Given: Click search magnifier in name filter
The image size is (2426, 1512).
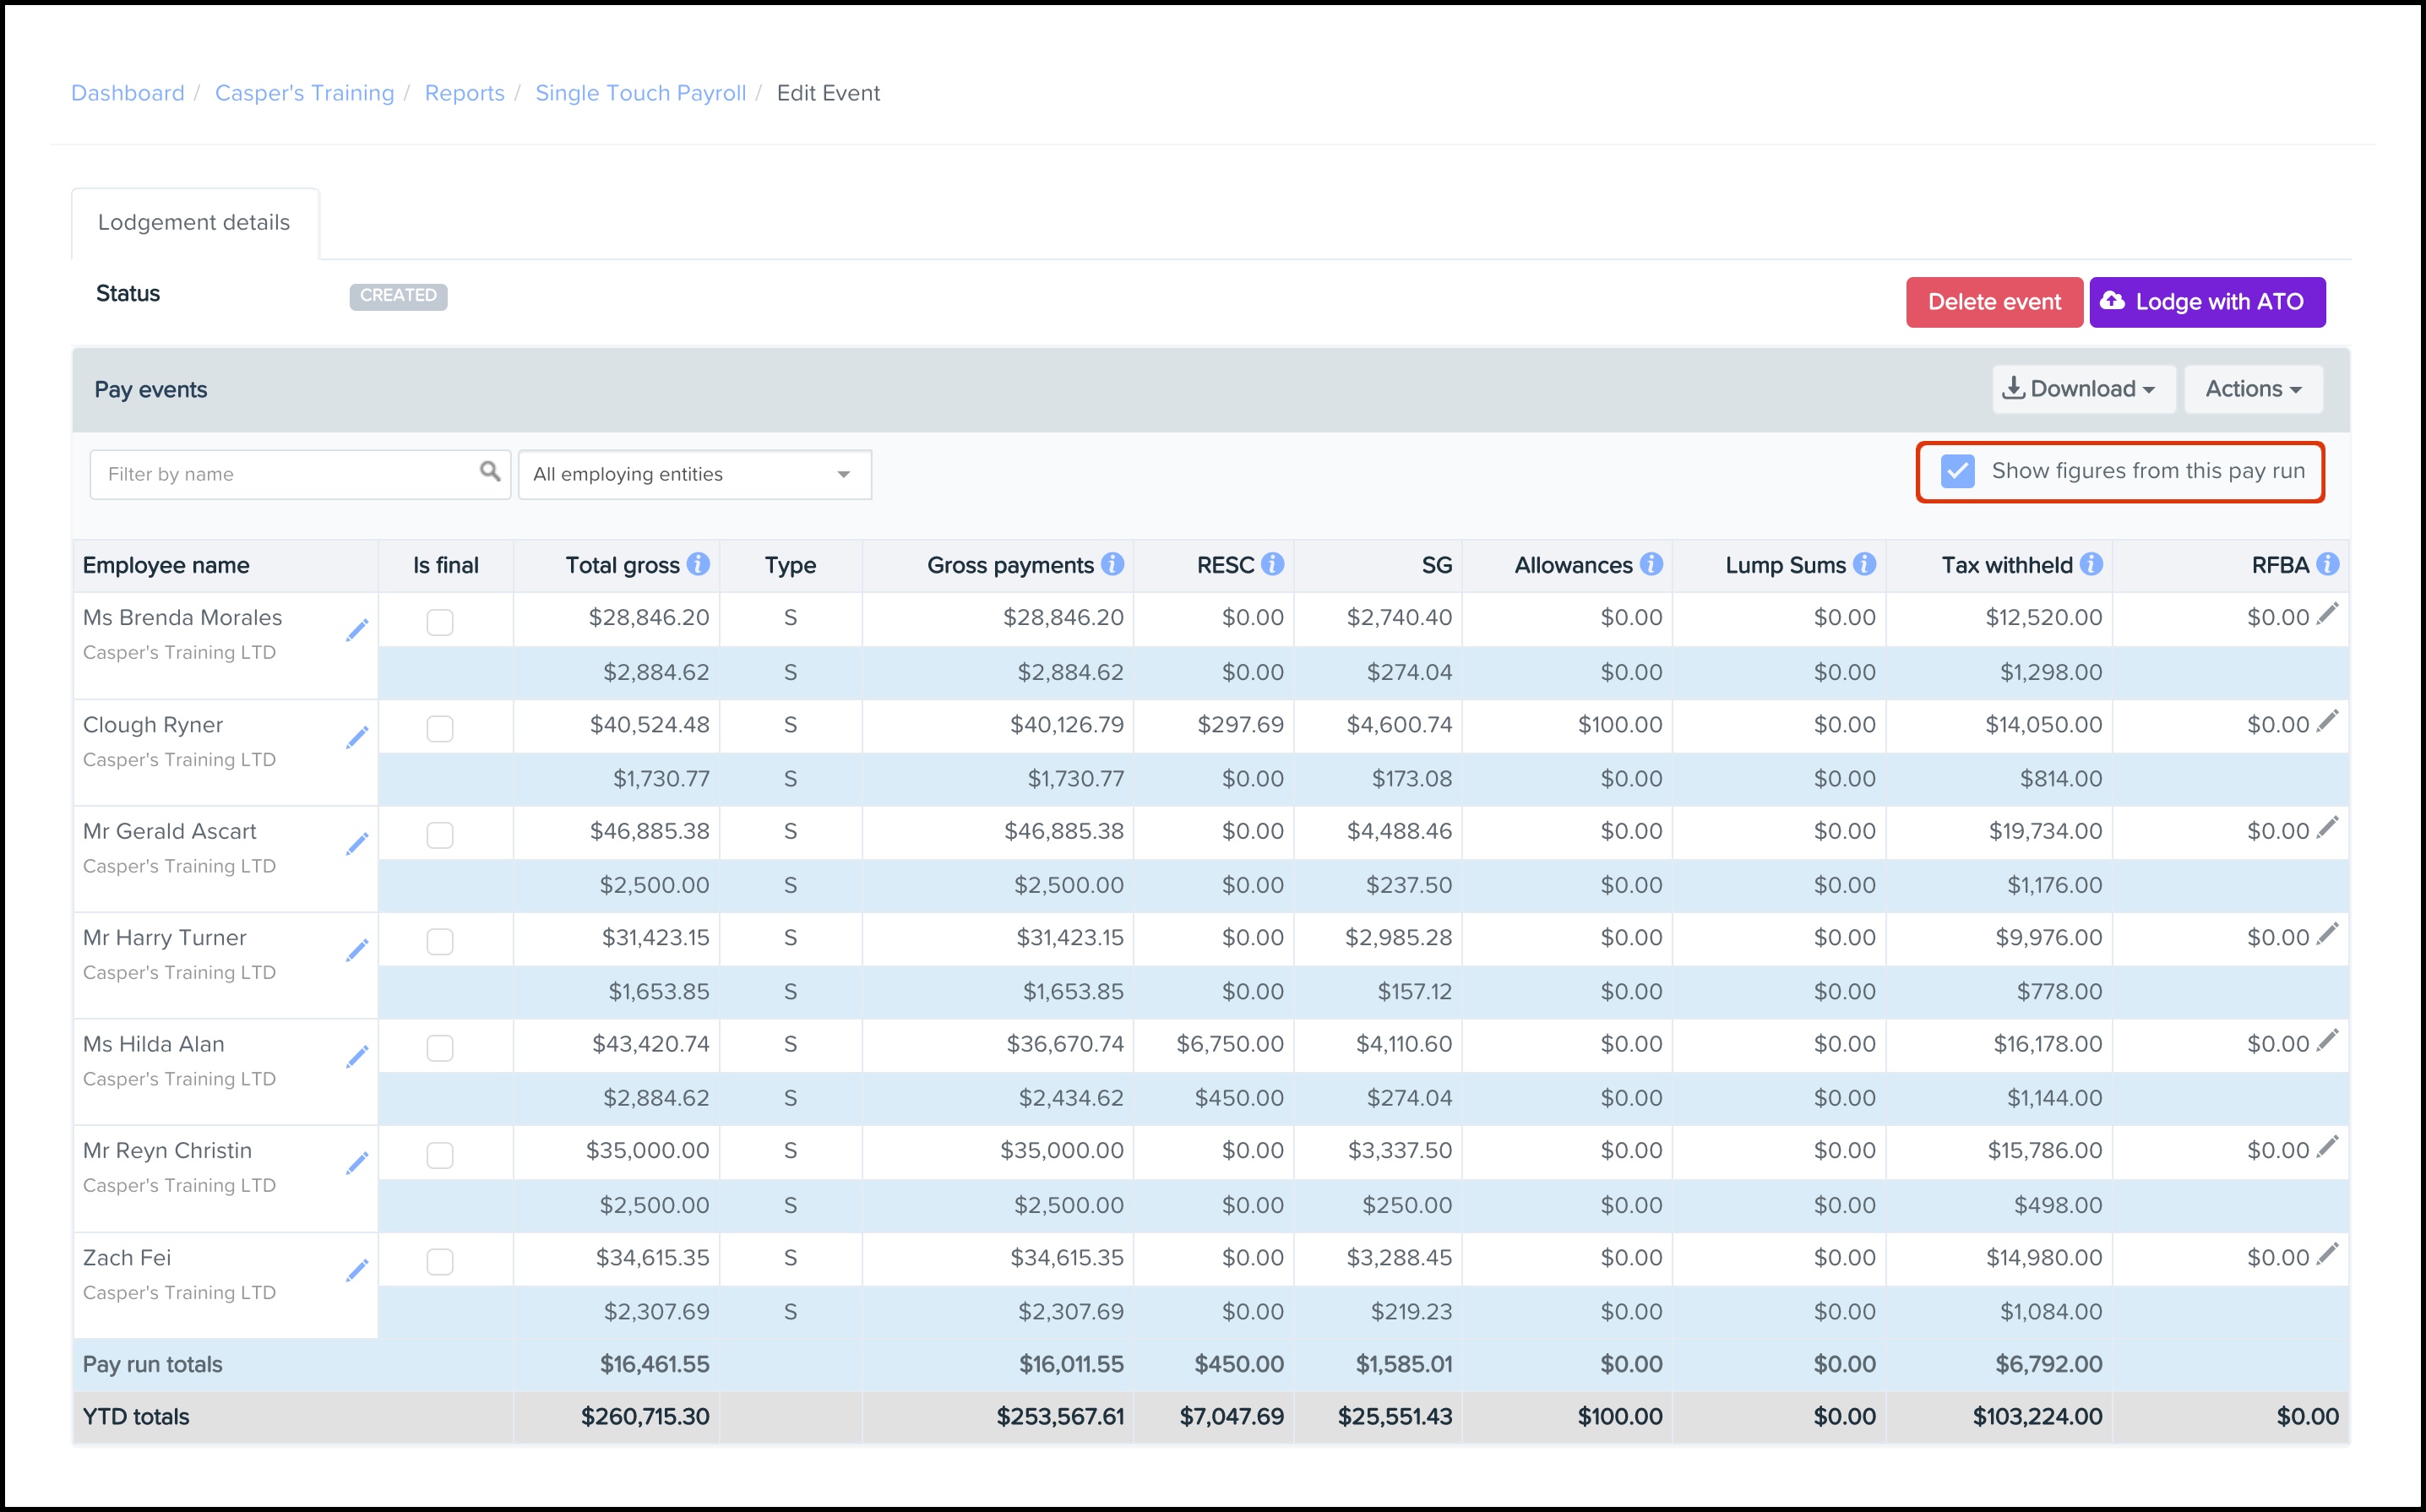Looking at the screenshot, I should 490,471.
